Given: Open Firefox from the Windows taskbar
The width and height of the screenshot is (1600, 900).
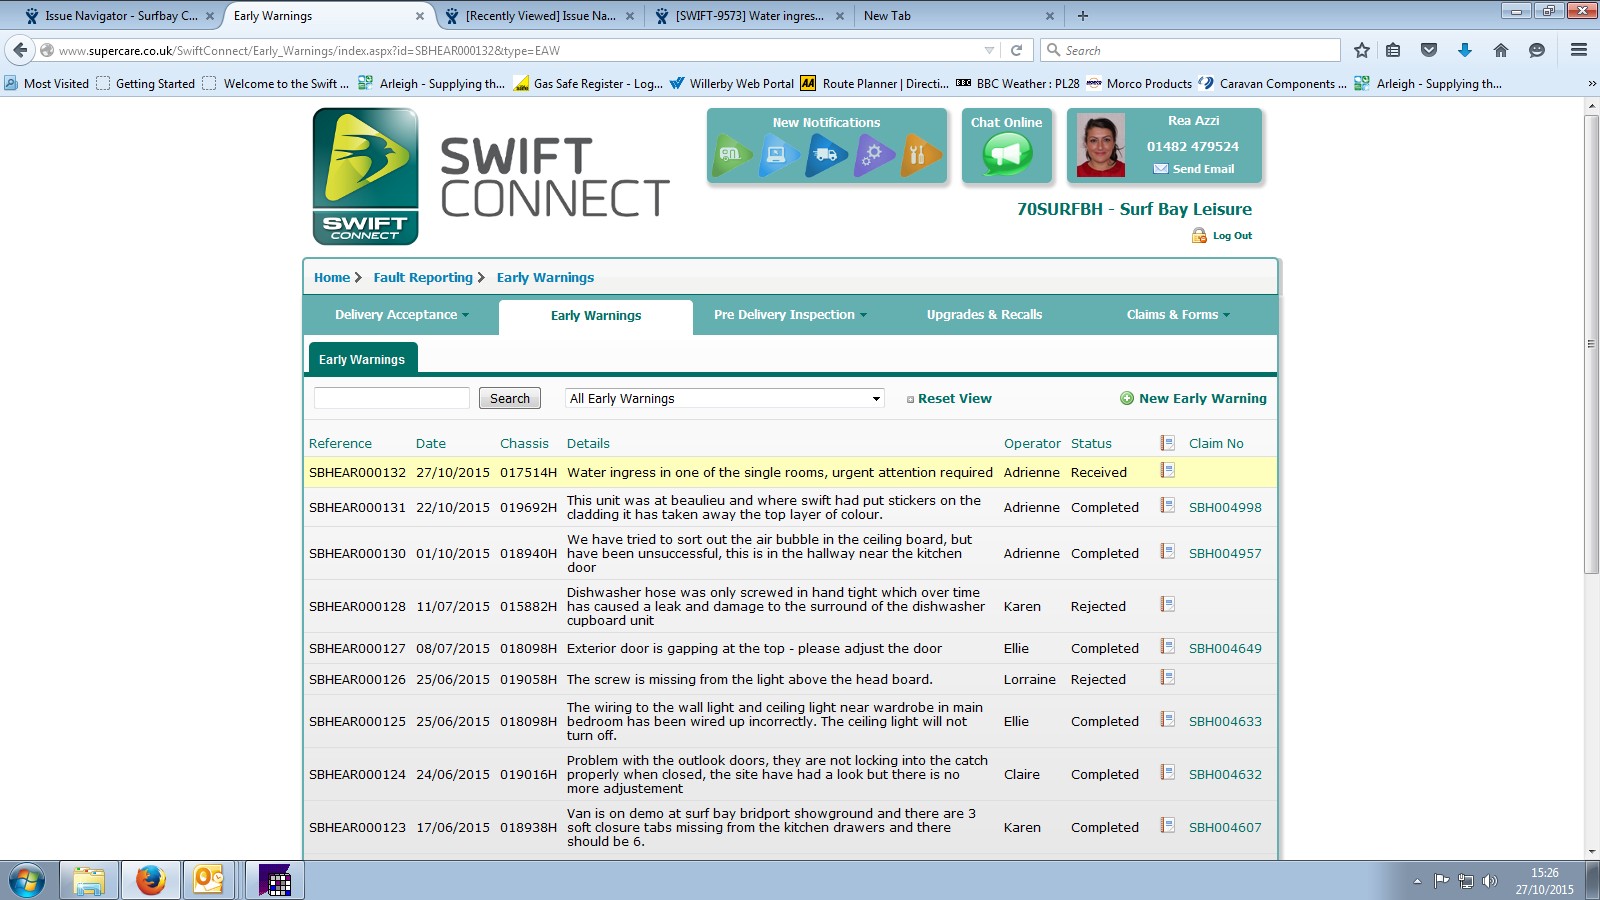Looking at the screenshot, I should click(x=151, y=880).
